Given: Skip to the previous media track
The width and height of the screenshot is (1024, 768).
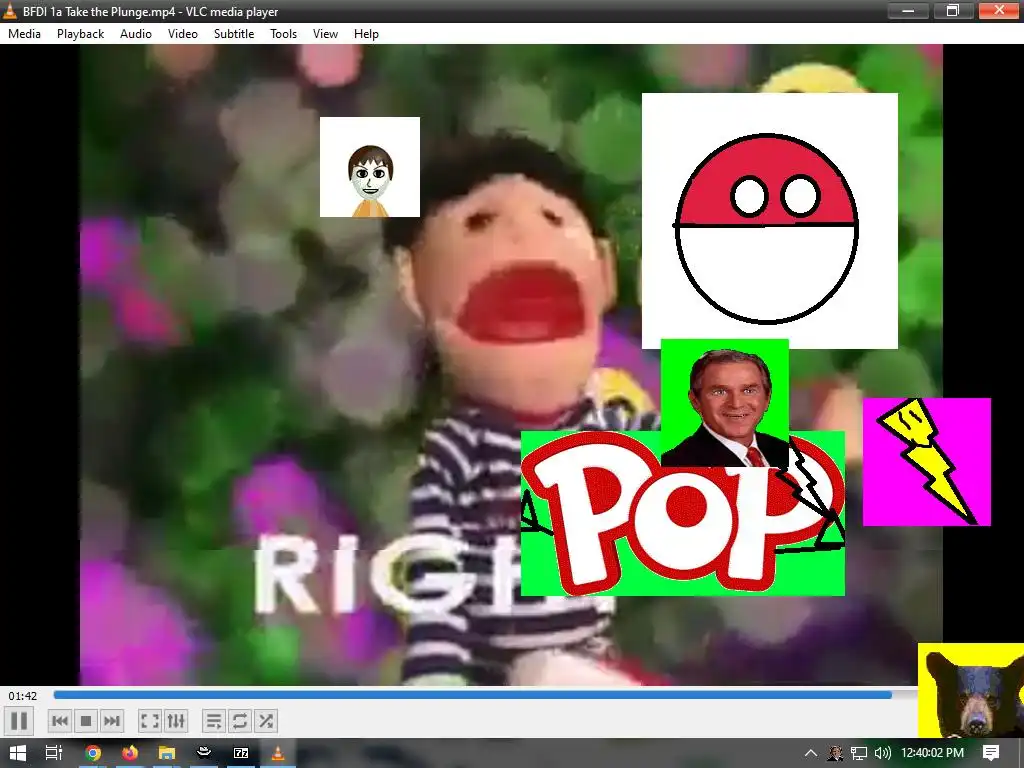Looking at the screenshot, I should pos(59,721).
